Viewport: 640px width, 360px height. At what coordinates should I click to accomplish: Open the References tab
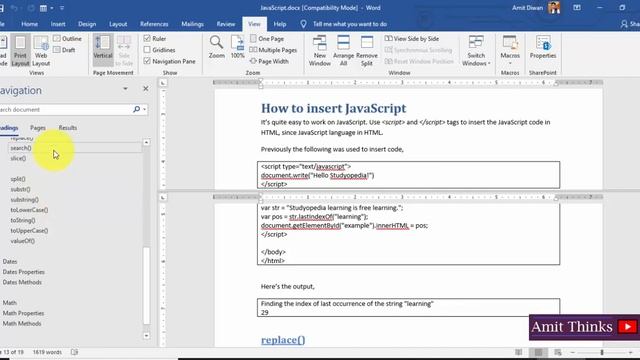(x=154, y=24)
